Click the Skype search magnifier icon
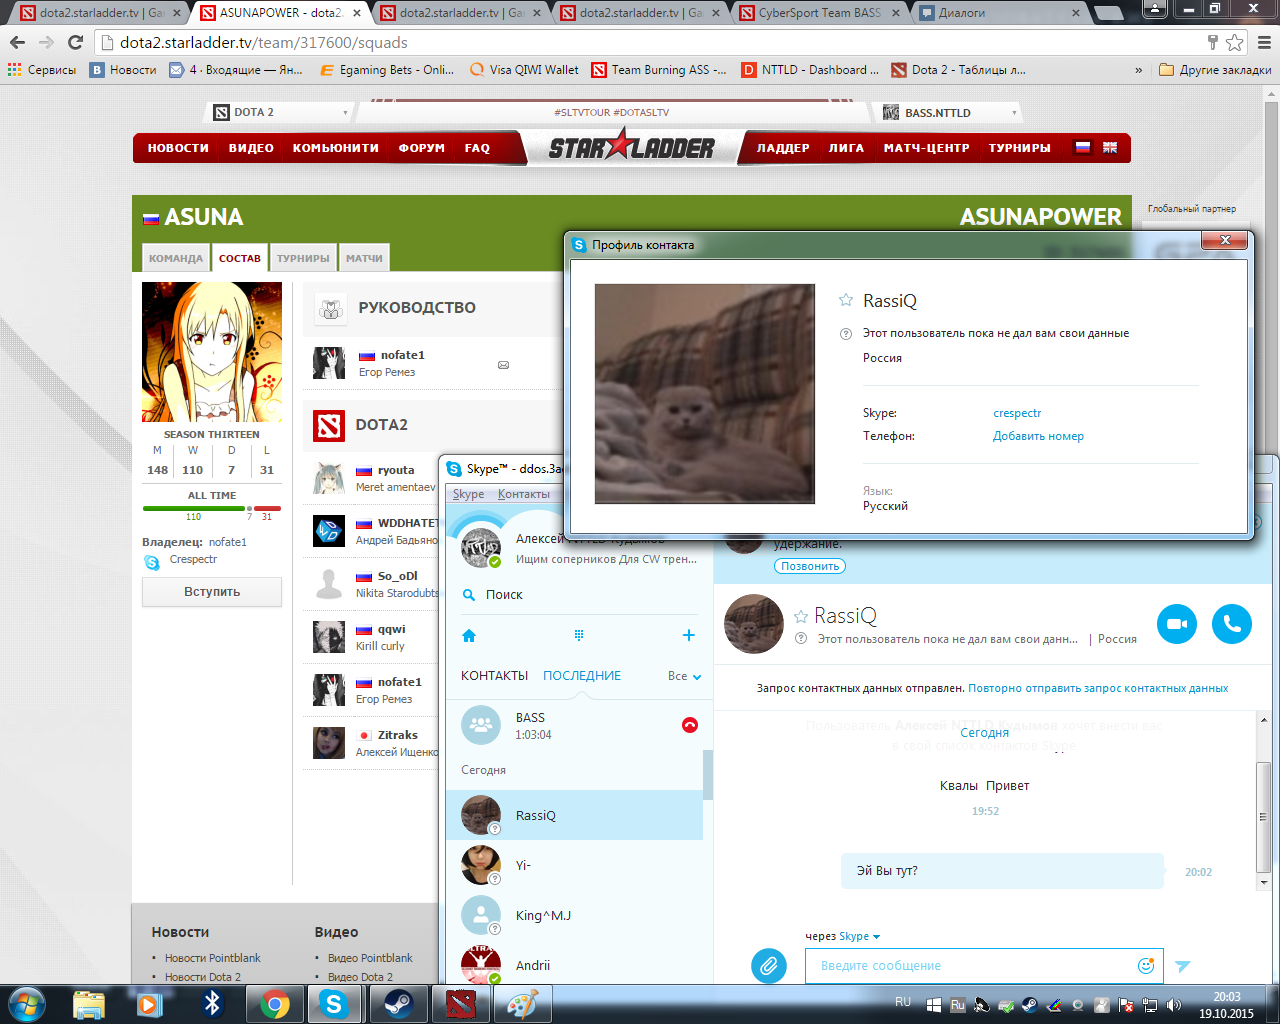This screenshot has width=1280, height=1024. click(x=469, y=595)
